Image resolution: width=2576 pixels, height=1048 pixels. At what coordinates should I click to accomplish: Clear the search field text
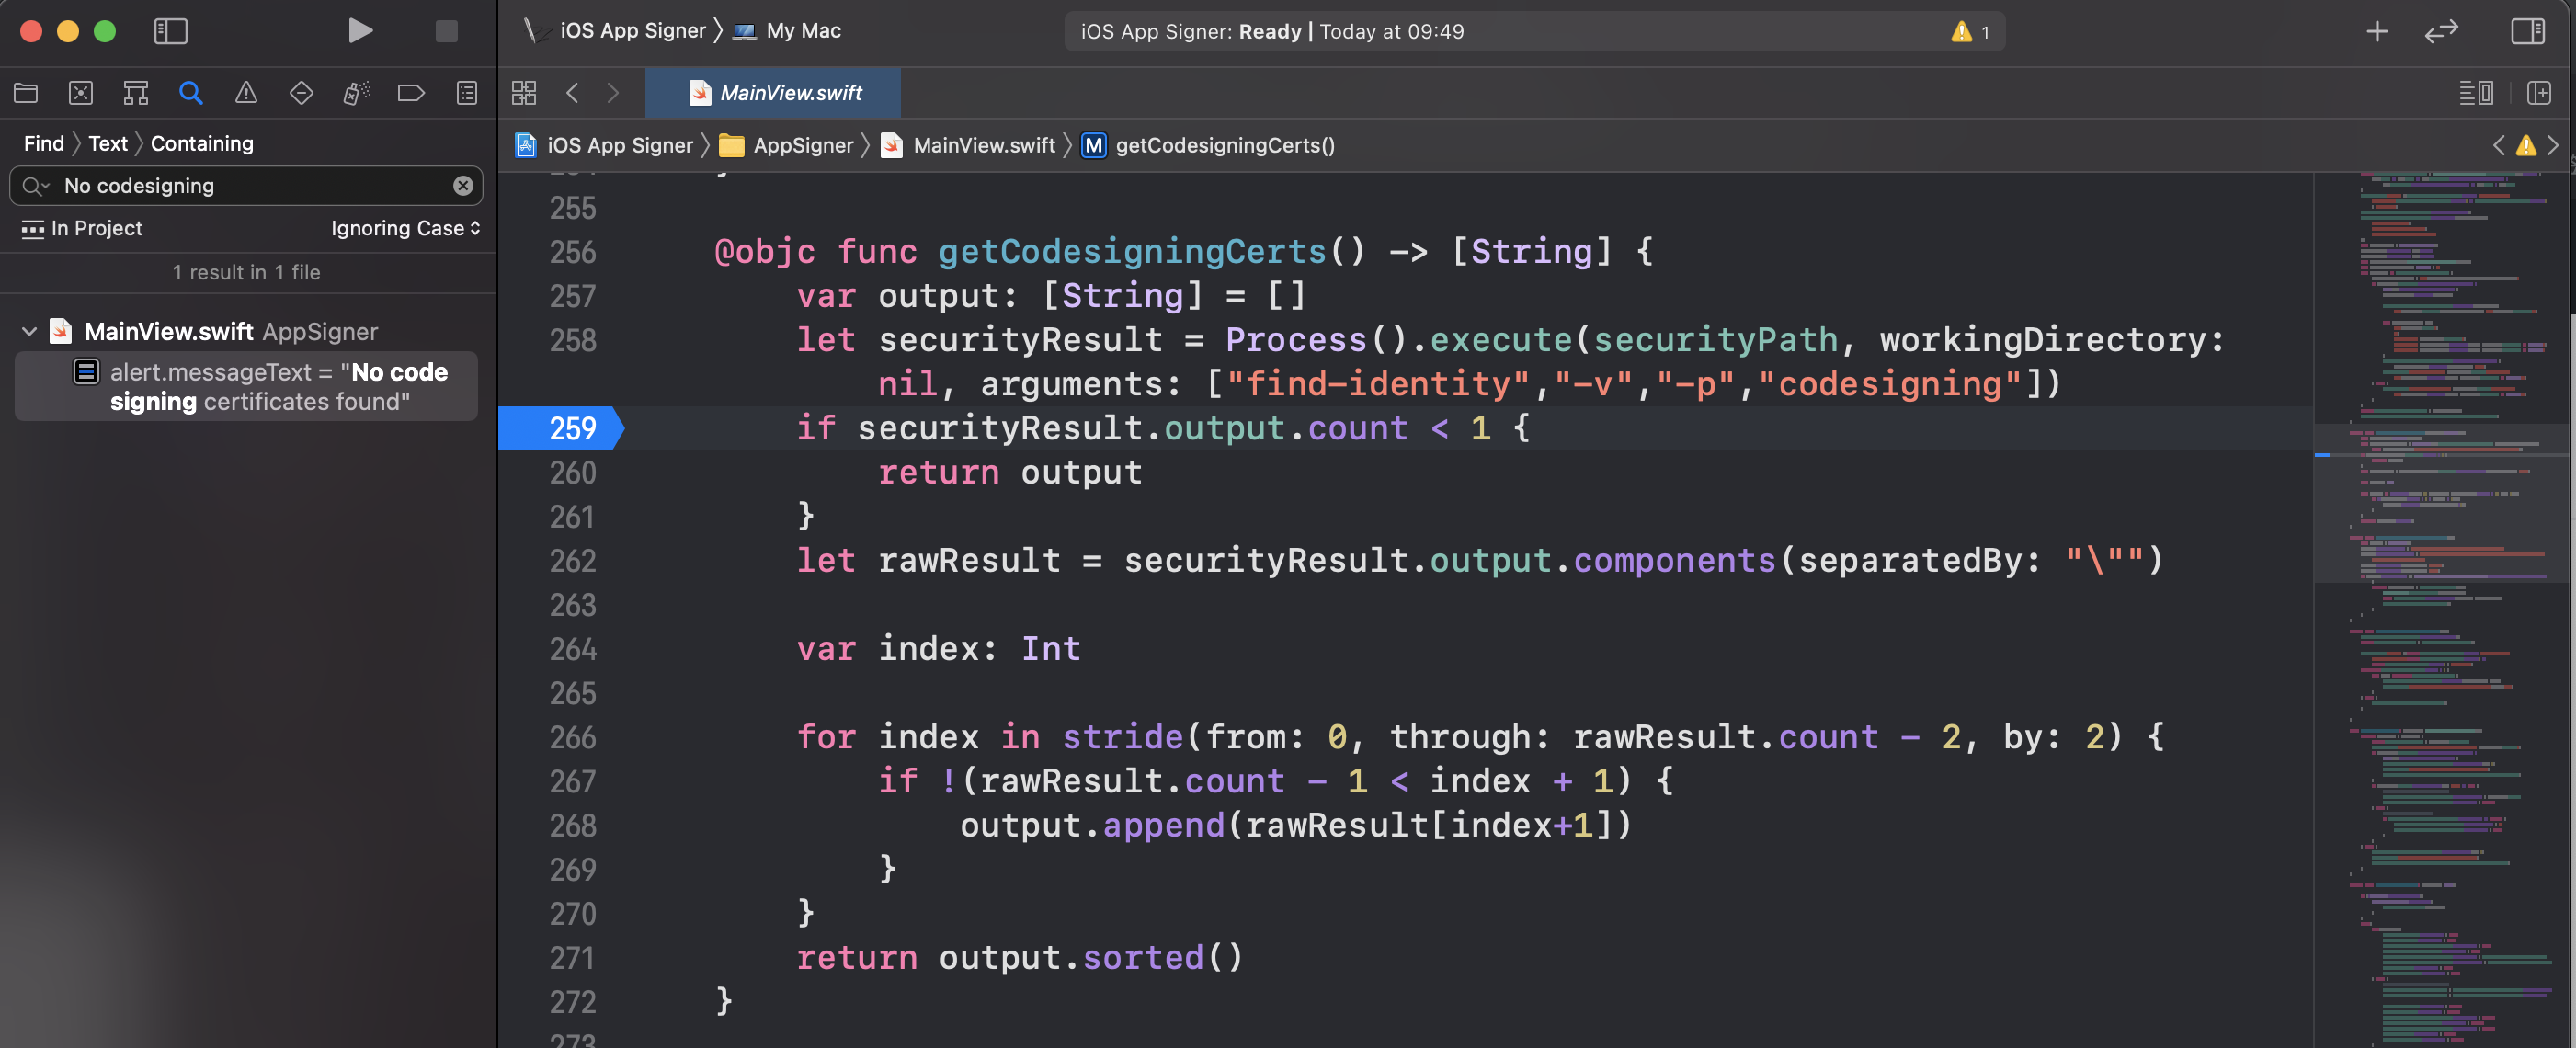[x=463, y=186]
